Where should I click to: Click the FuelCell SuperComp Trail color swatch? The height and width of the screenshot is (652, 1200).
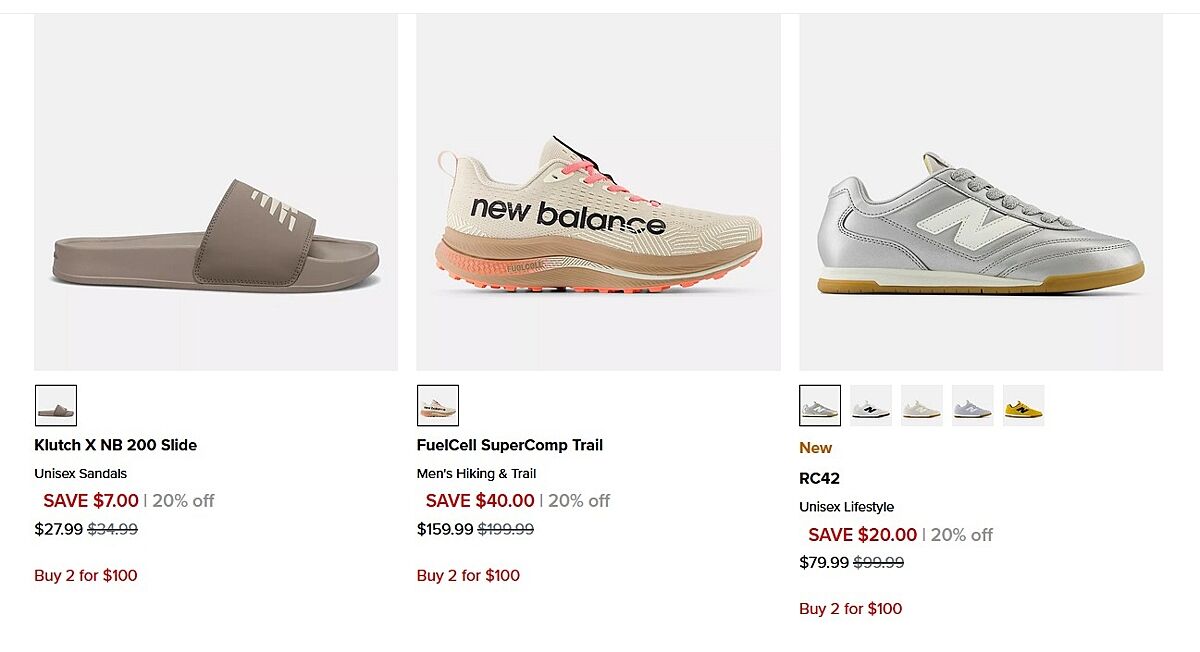(438, 406)
